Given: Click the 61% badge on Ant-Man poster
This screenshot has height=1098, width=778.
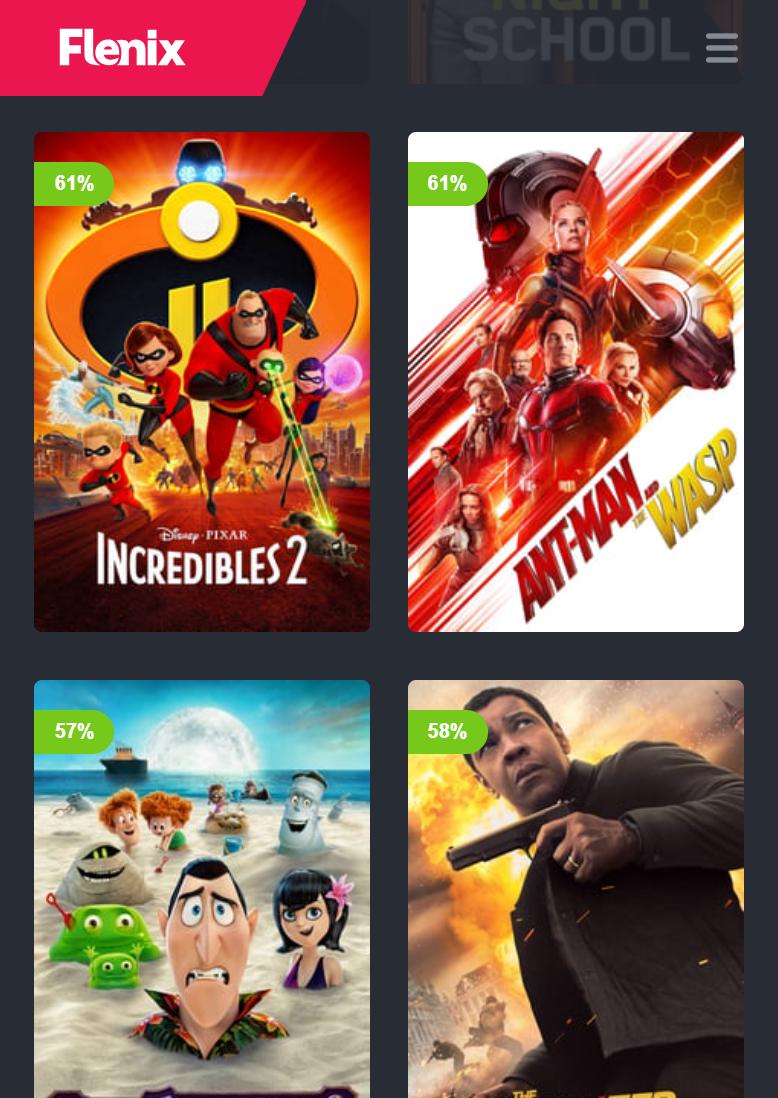Looking at the screenshot, I should [447, 183].
